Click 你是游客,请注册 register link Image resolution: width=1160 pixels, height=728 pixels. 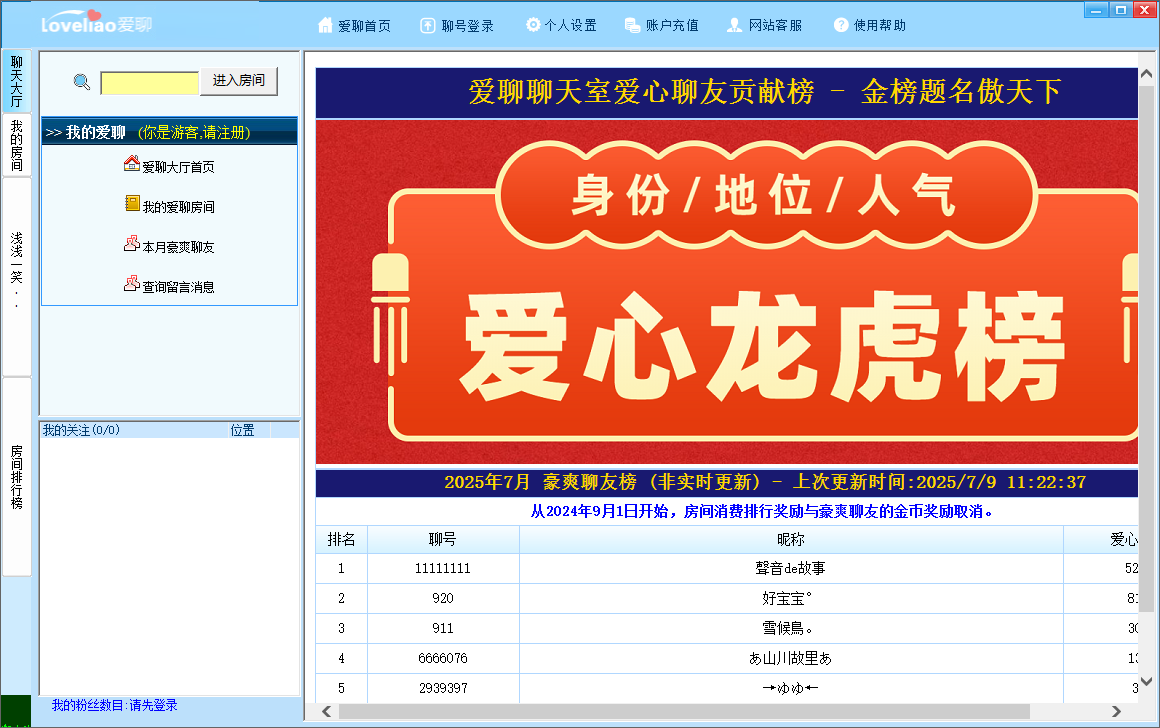[x=195, y=132]
